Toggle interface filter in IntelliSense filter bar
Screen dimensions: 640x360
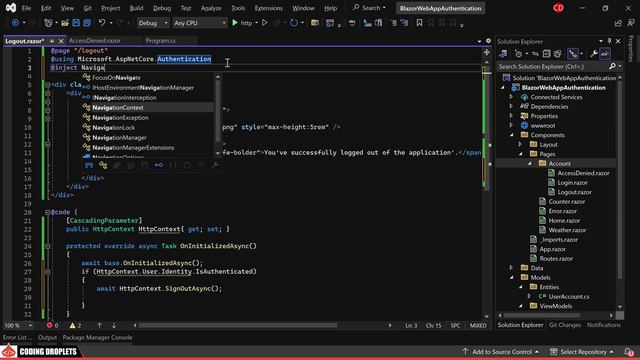tap(159, 165)
